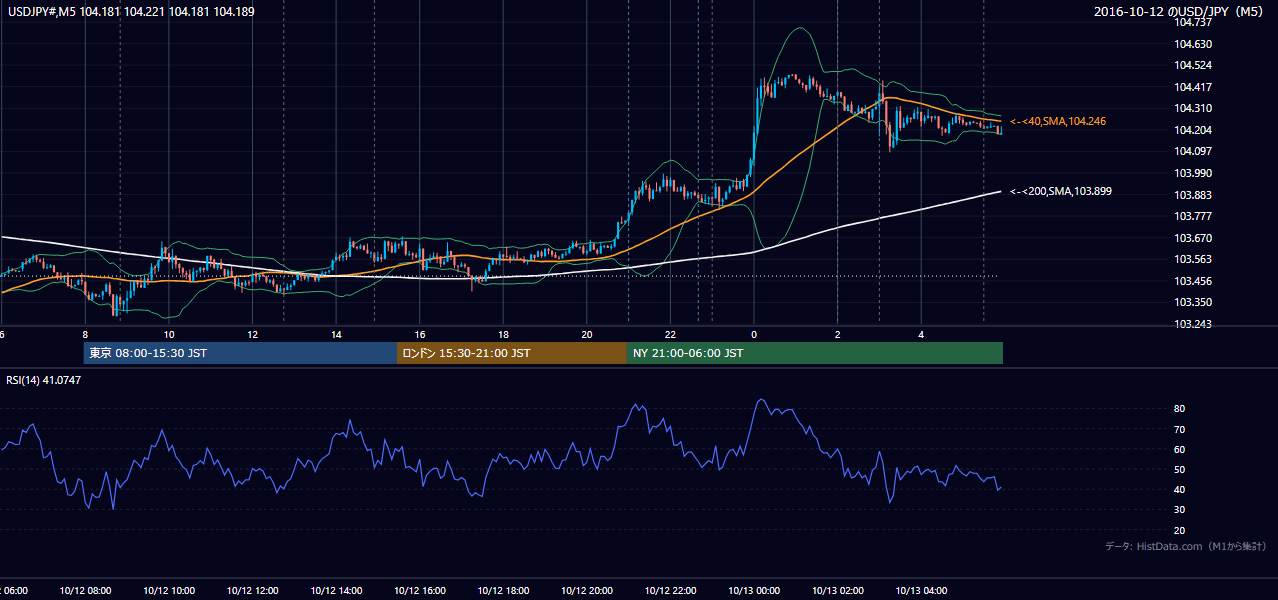Image resolution: width=1278 pixels, height=600 pixels.
Task: Click the date label 10/12 10:00
Action: (x=169, y=591)
